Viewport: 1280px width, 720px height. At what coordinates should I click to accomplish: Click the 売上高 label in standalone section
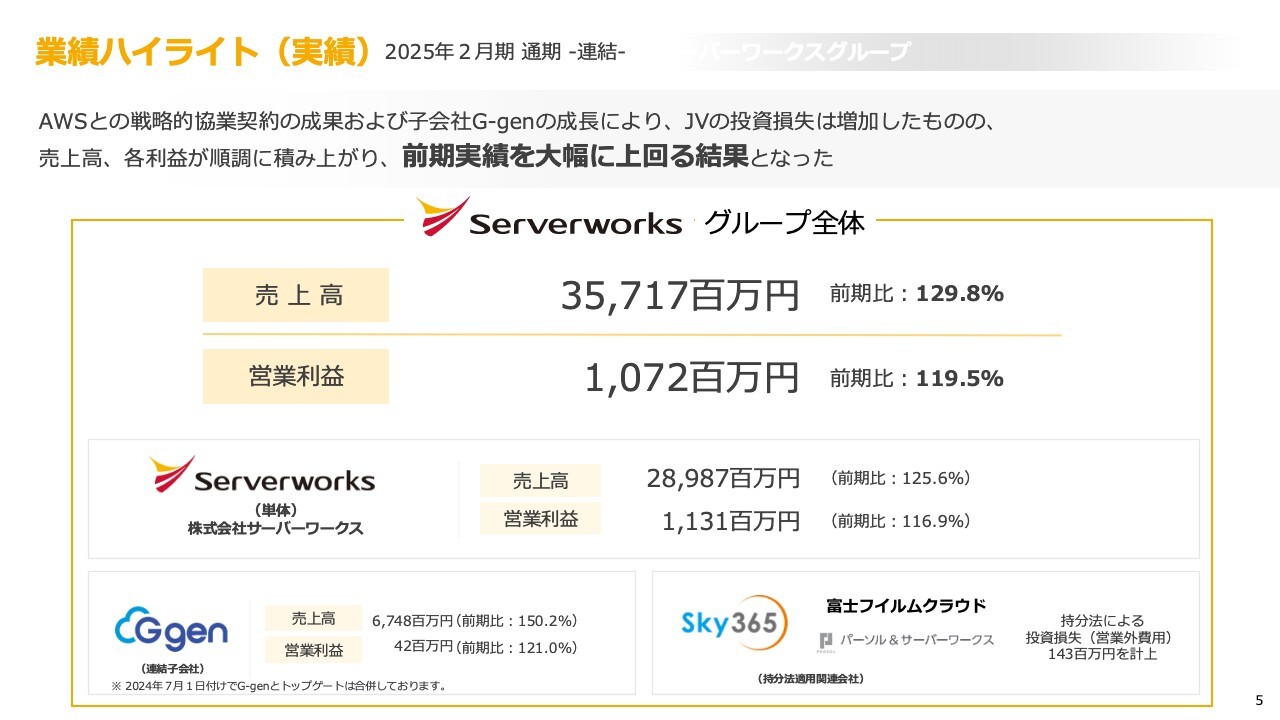(x=540, y=481)
